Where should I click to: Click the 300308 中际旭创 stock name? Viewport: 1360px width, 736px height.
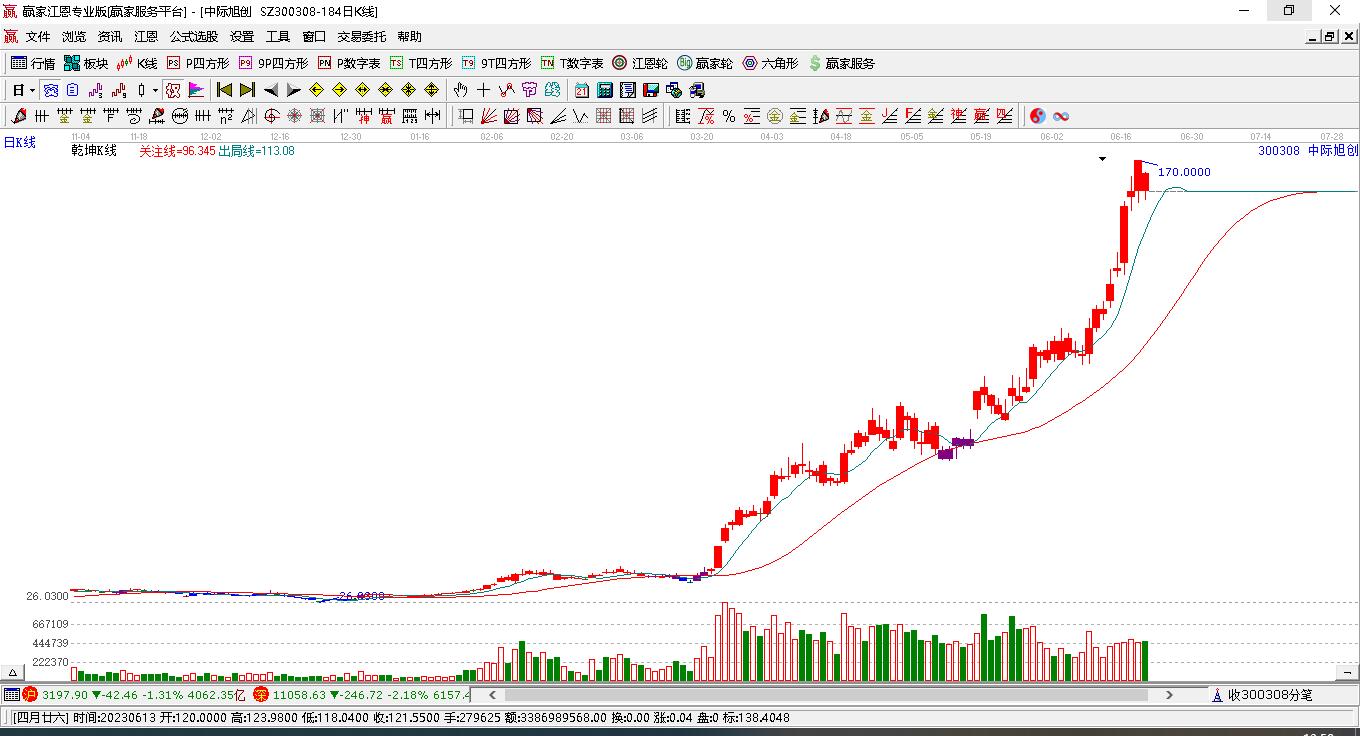(x=1308, y=151)
